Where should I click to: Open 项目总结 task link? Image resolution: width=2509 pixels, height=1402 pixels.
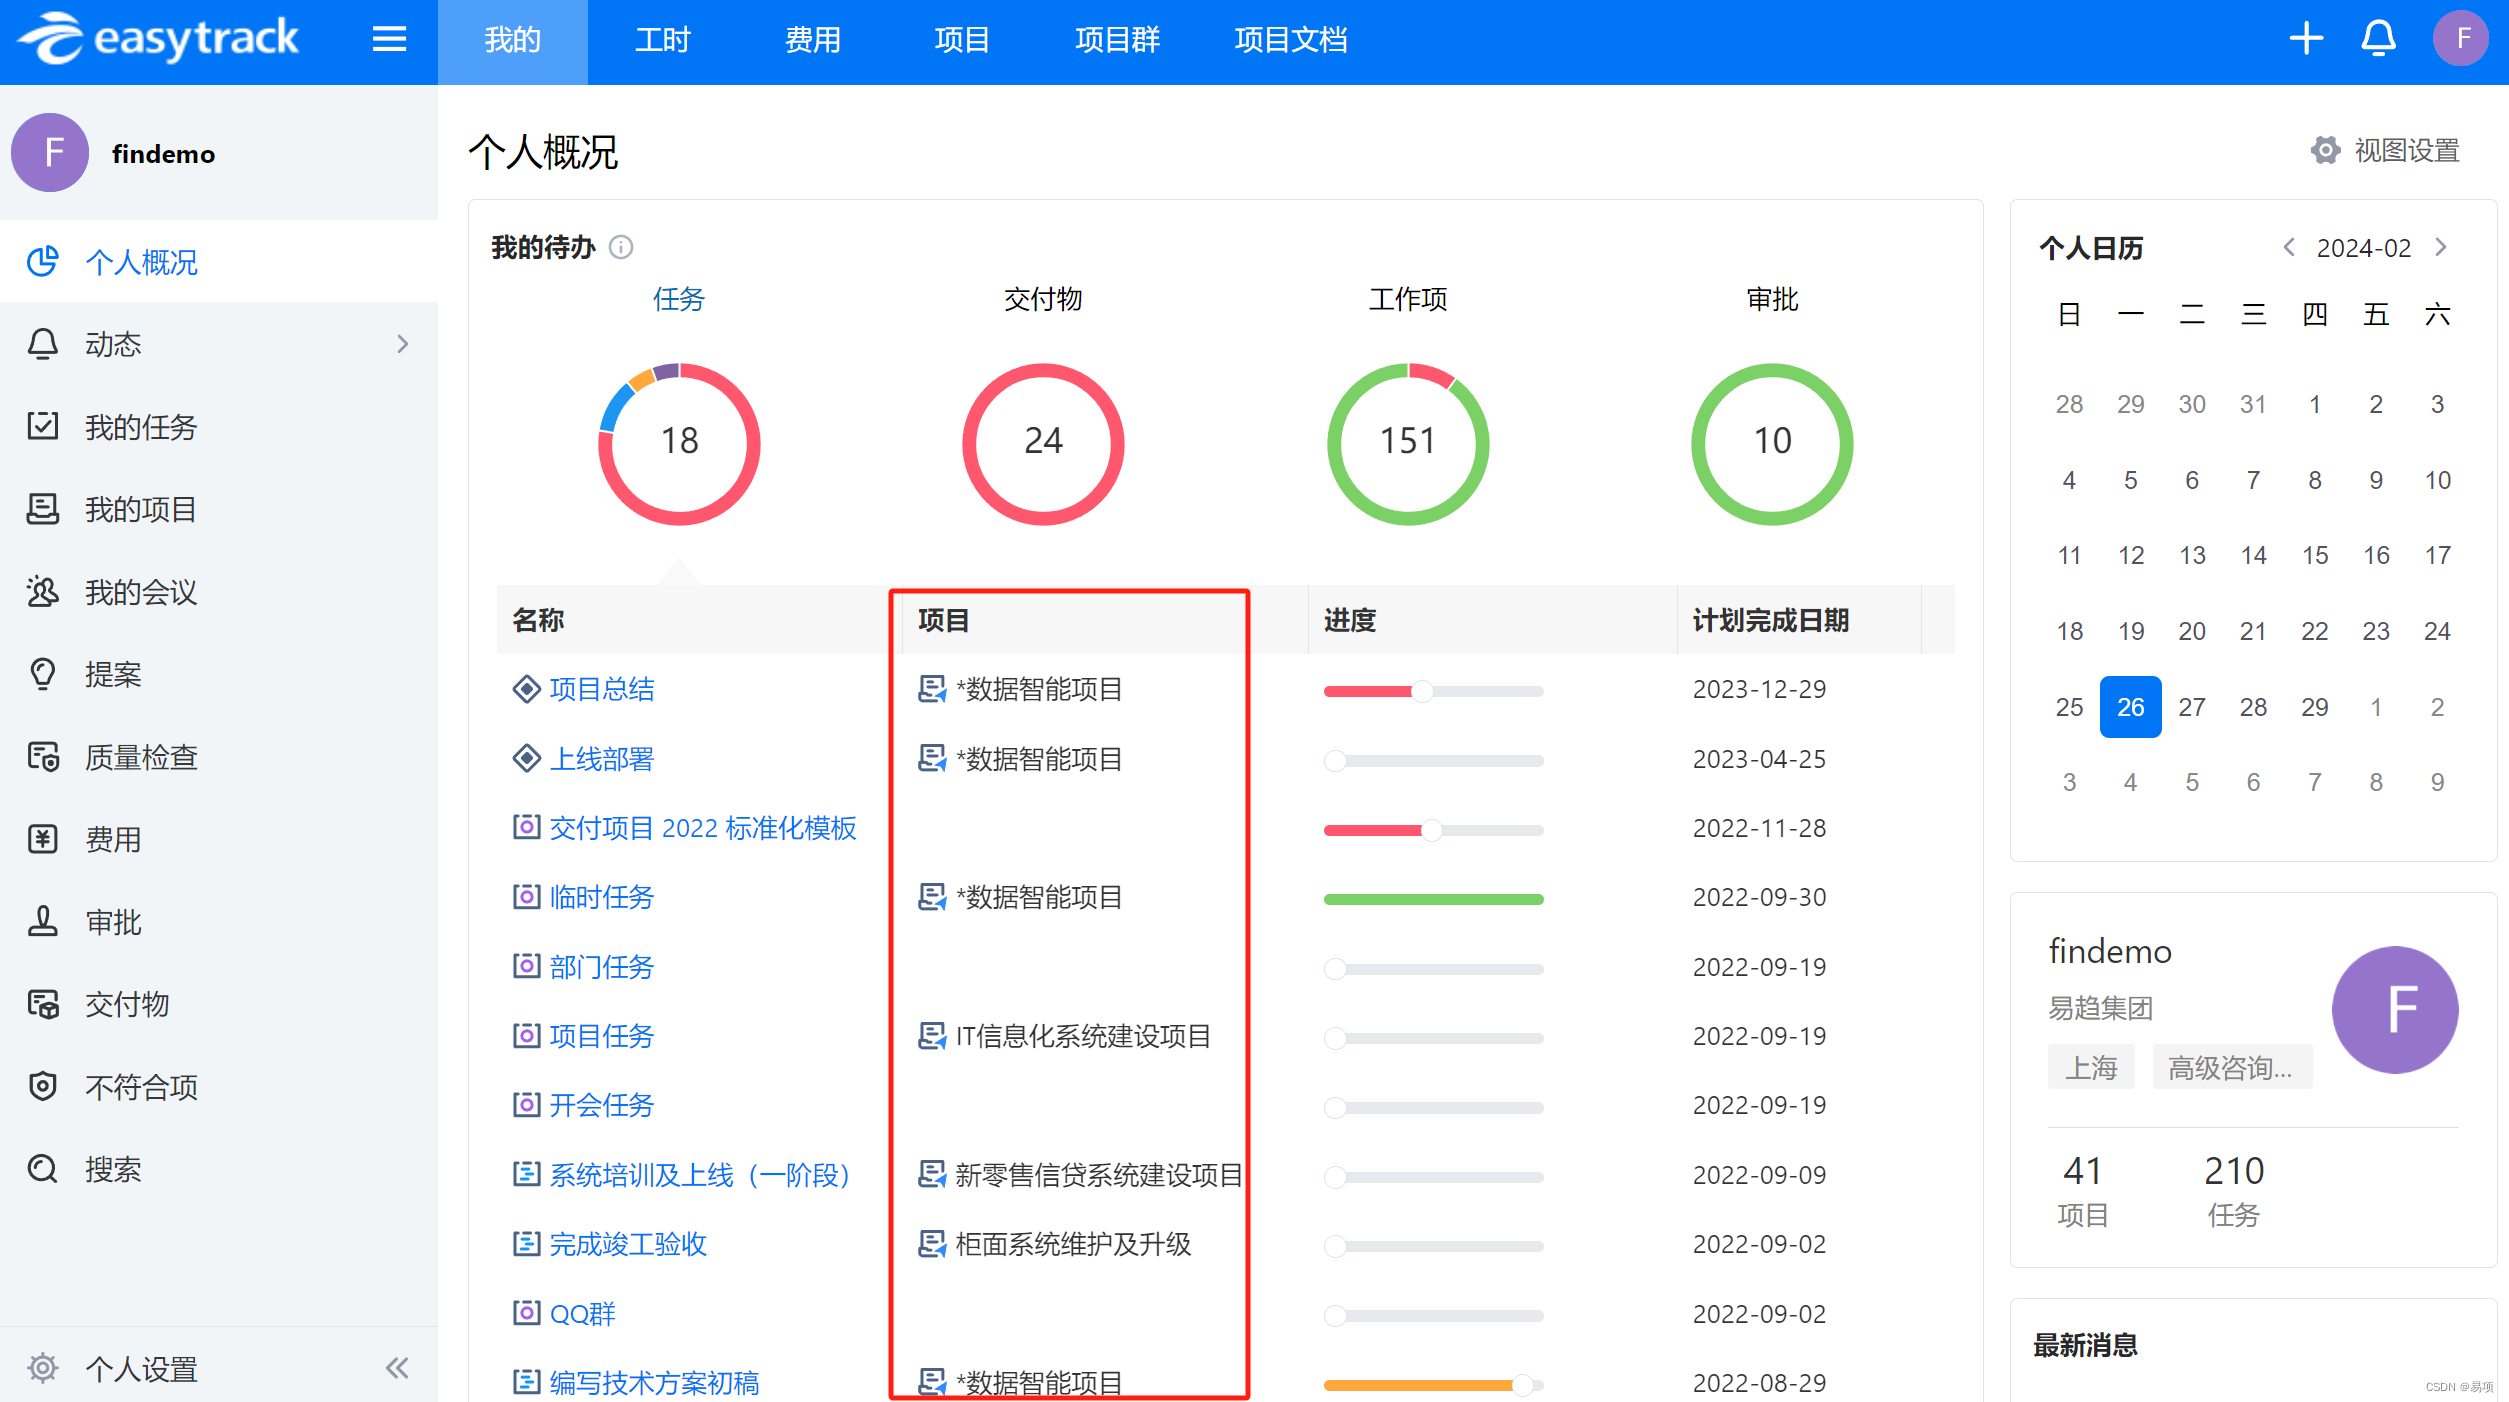(602, 689)
